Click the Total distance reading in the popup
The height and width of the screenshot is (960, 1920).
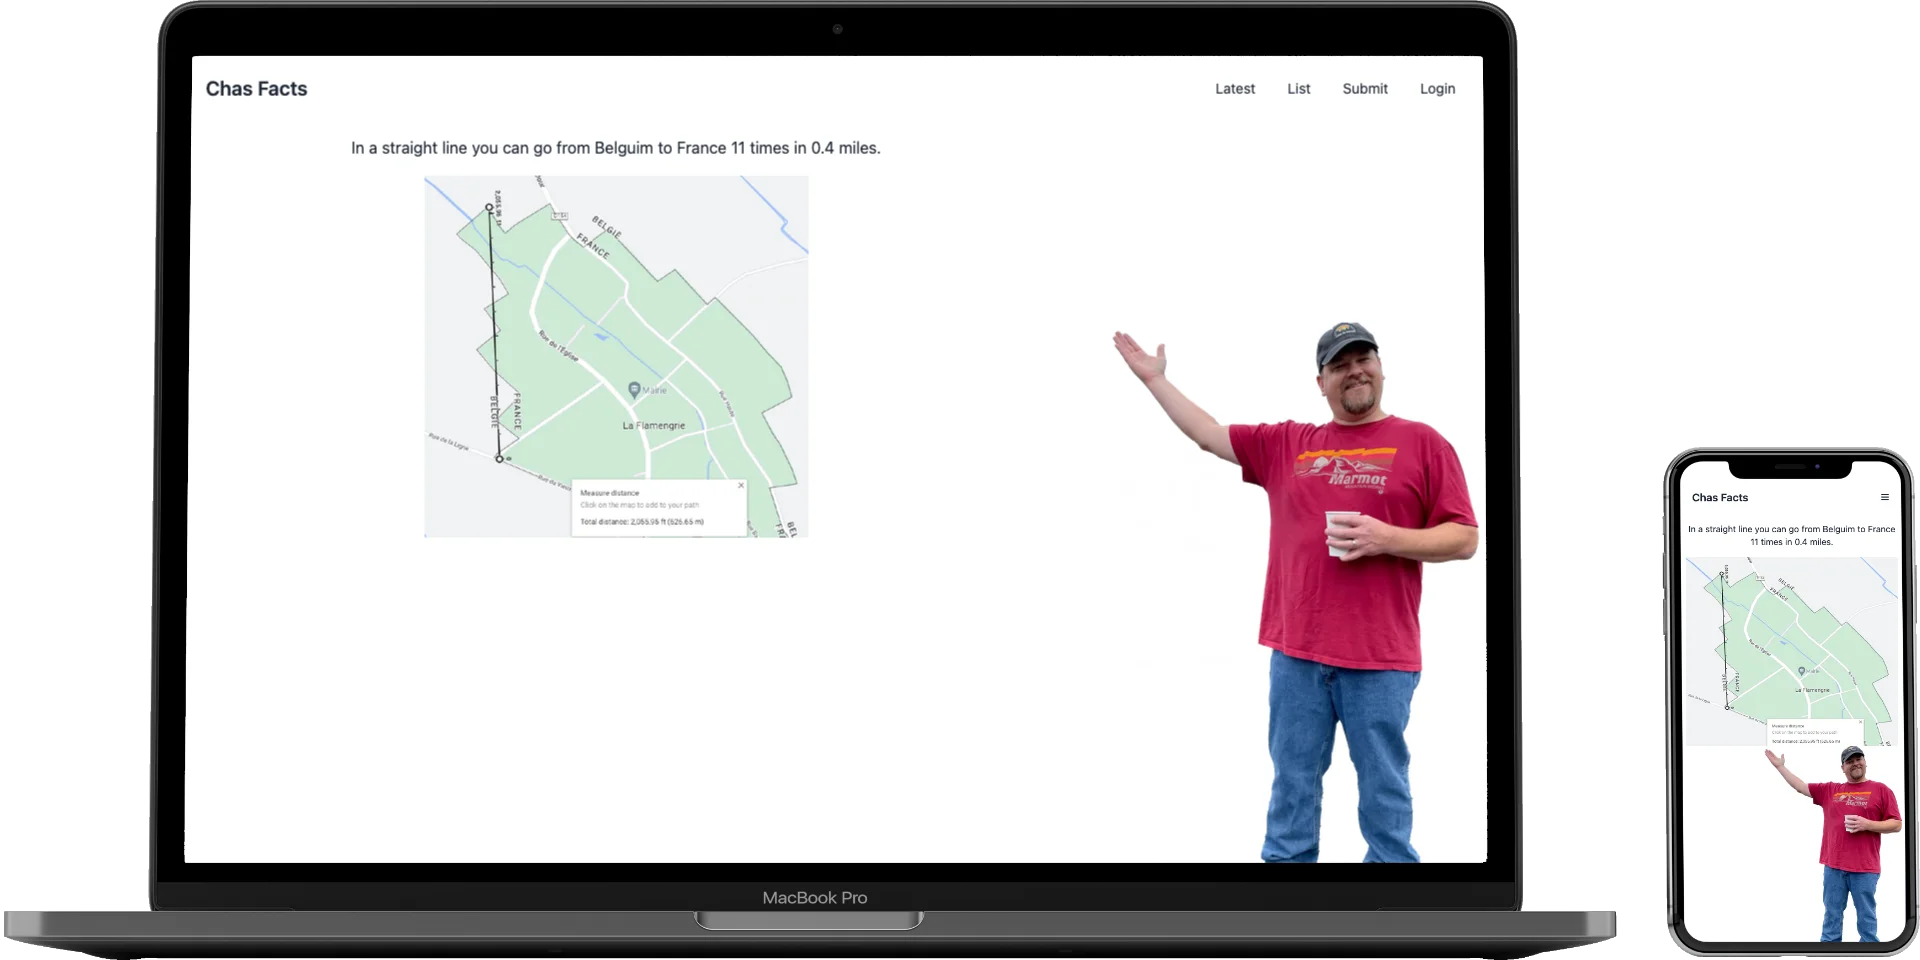click(641, 521)
